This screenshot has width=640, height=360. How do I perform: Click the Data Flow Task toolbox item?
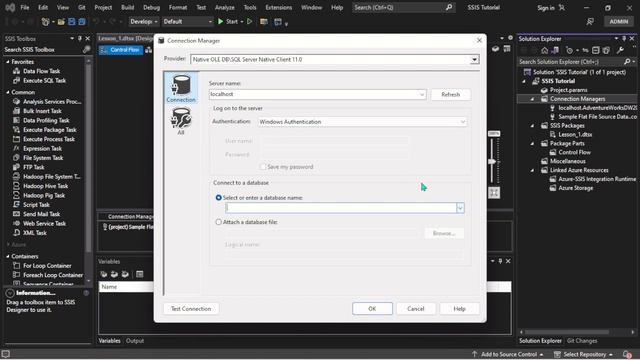41,71
